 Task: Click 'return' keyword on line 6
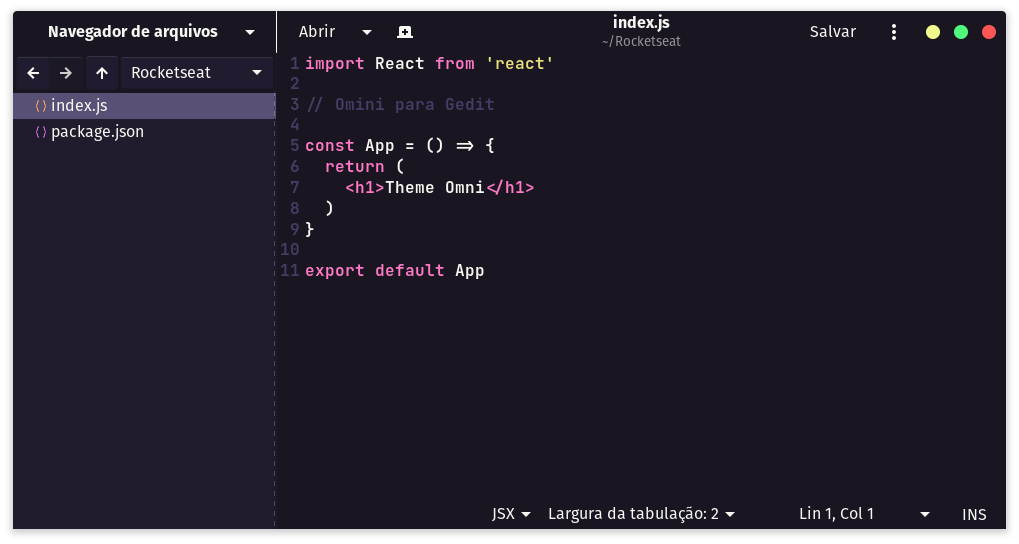[354, 167]
